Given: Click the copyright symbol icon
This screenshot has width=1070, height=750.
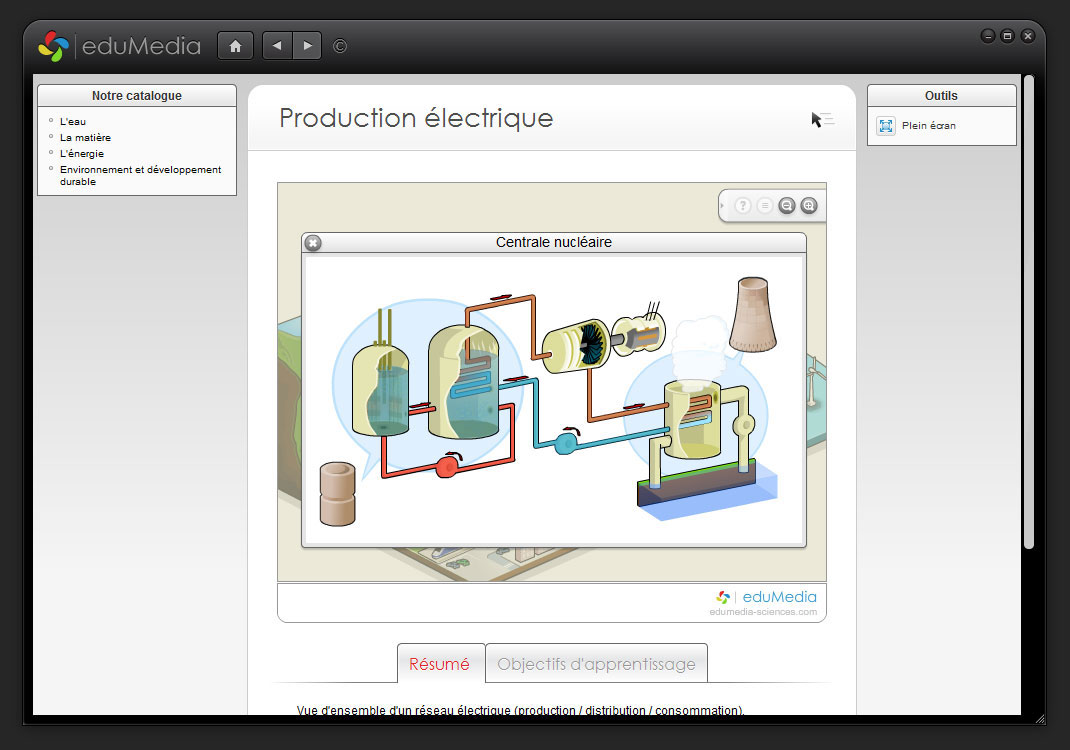Looking at the screenshot, I should click(x=340, y=46).
